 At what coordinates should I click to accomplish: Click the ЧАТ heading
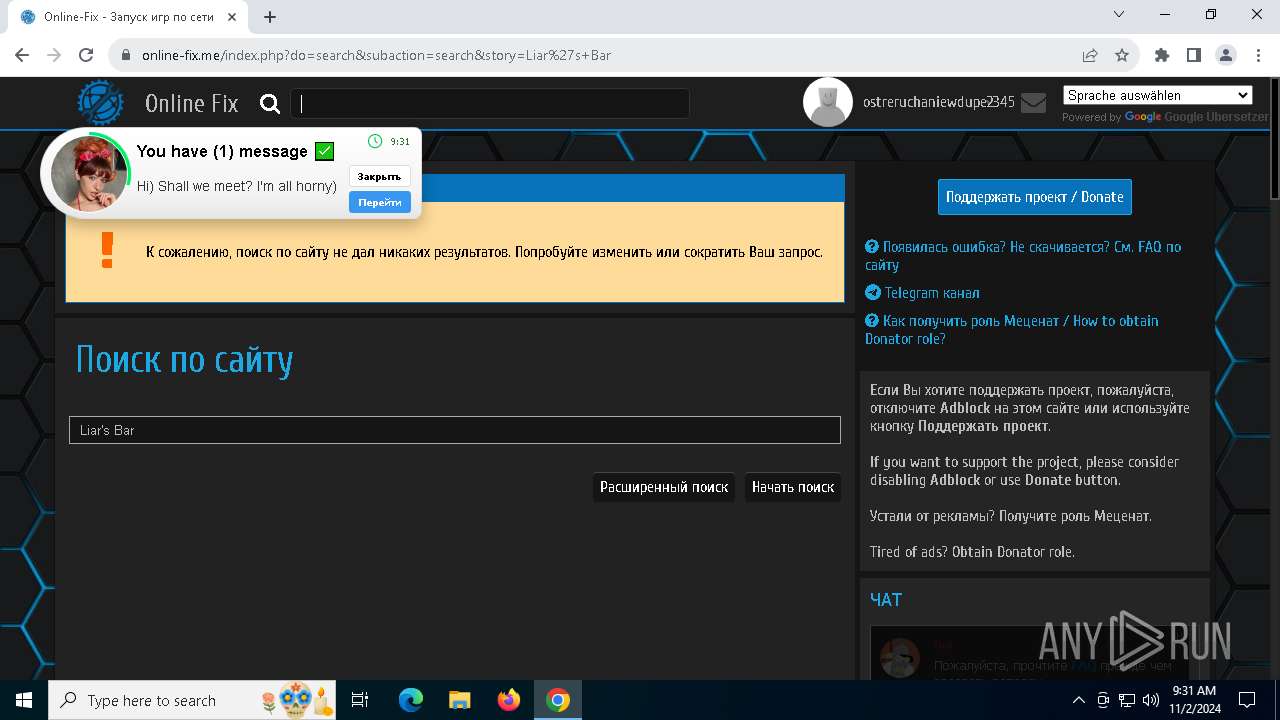(x=886, y=600)
